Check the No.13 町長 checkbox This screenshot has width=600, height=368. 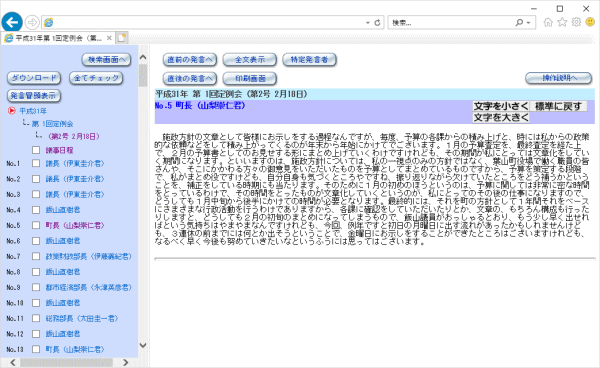(36, 349)
